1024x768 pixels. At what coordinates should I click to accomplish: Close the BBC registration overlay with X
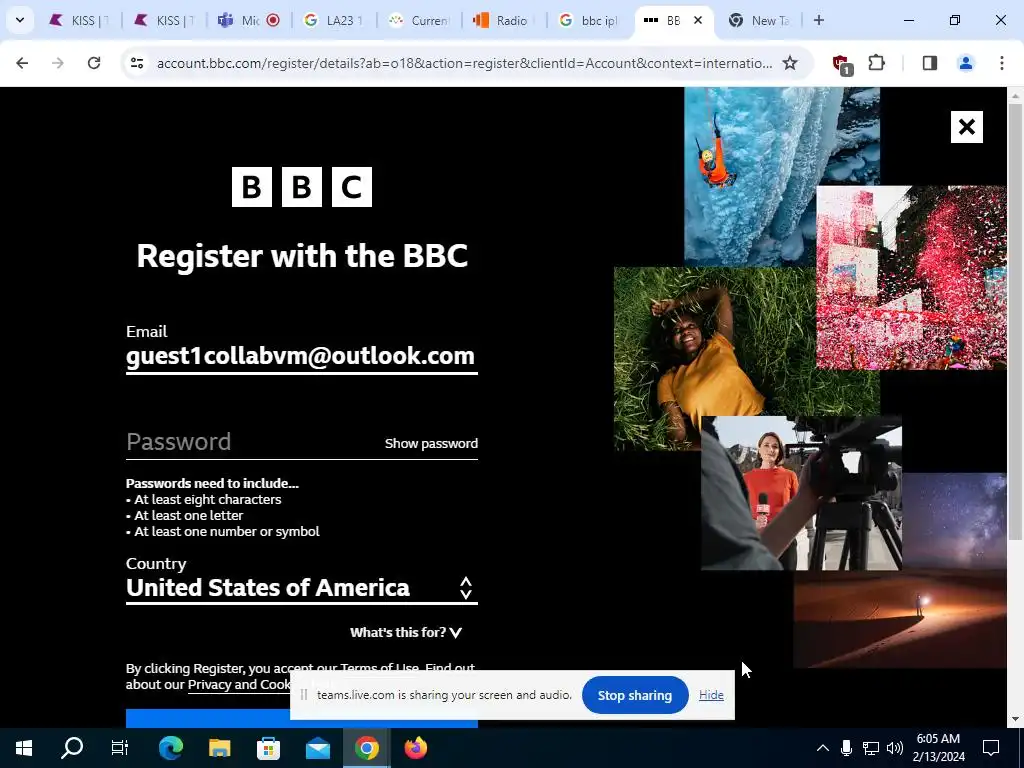tap(967, 127)
